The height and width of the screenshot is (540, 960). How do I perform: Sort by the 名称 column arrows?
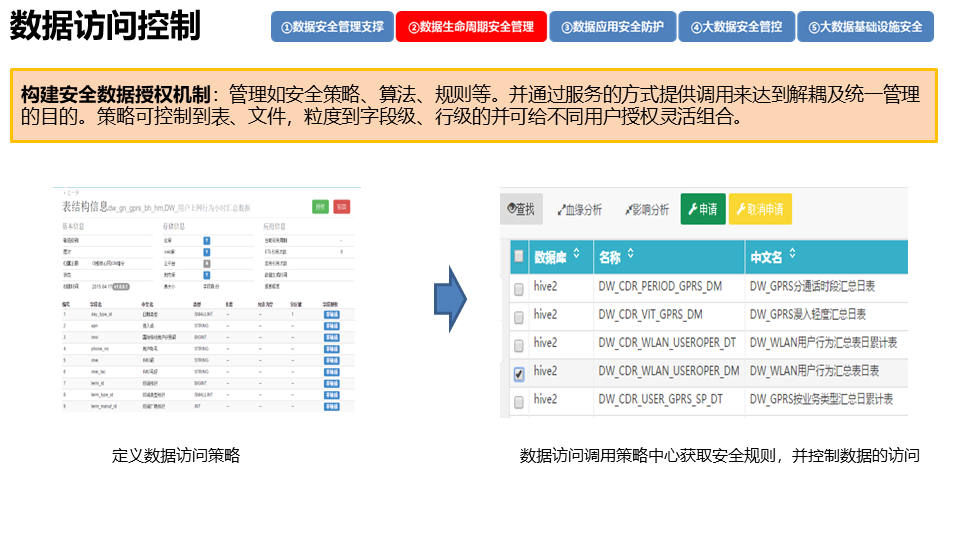coord(631,253)
